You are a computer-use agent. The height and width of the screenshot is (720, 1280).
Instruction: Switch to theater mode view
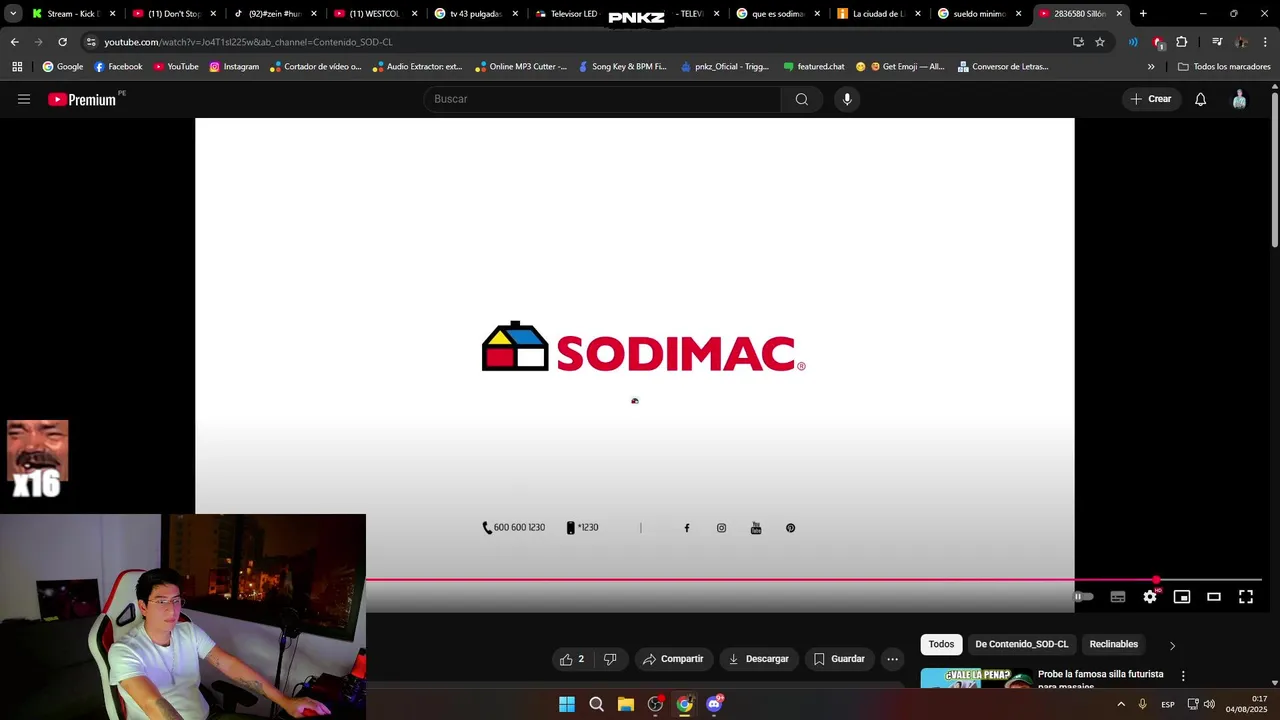click(1214, 597)
